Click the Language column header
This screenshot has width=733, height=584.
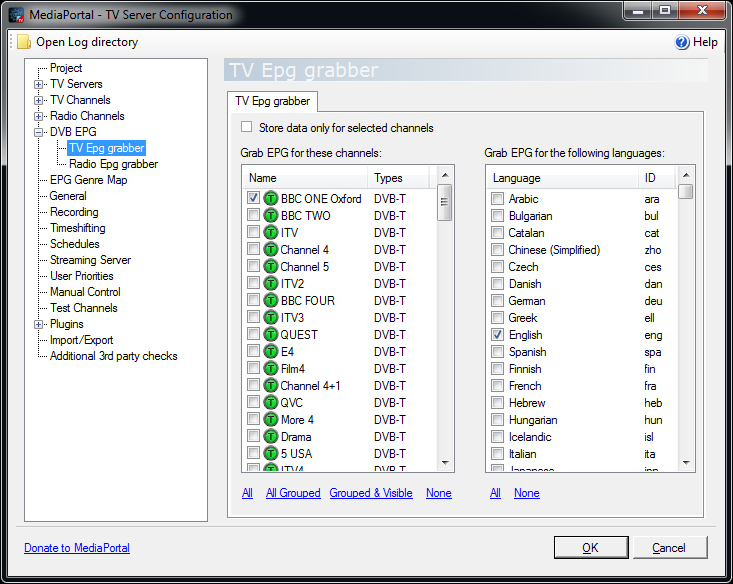click(x=562, y=178)
